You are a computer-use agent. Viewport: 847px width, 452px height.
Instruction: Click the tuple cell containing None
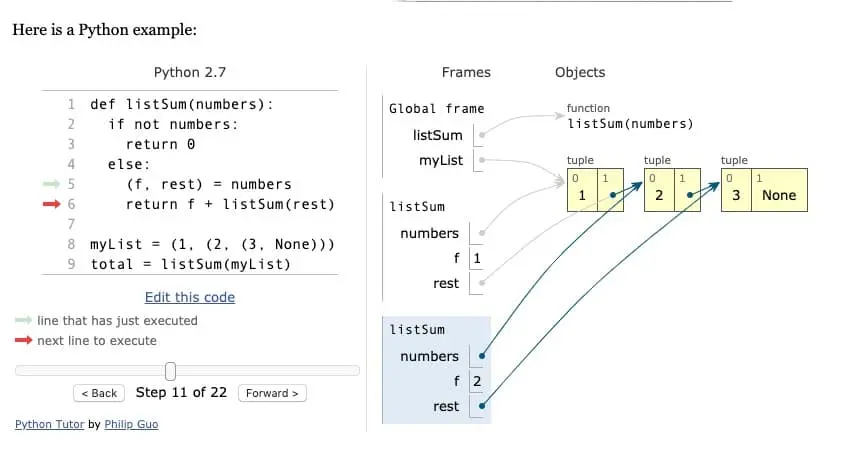click(779, 190)
